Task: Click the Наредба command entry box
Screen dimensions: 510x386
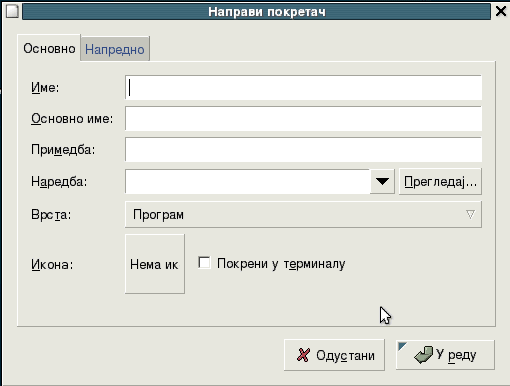Action: [247, 181]
